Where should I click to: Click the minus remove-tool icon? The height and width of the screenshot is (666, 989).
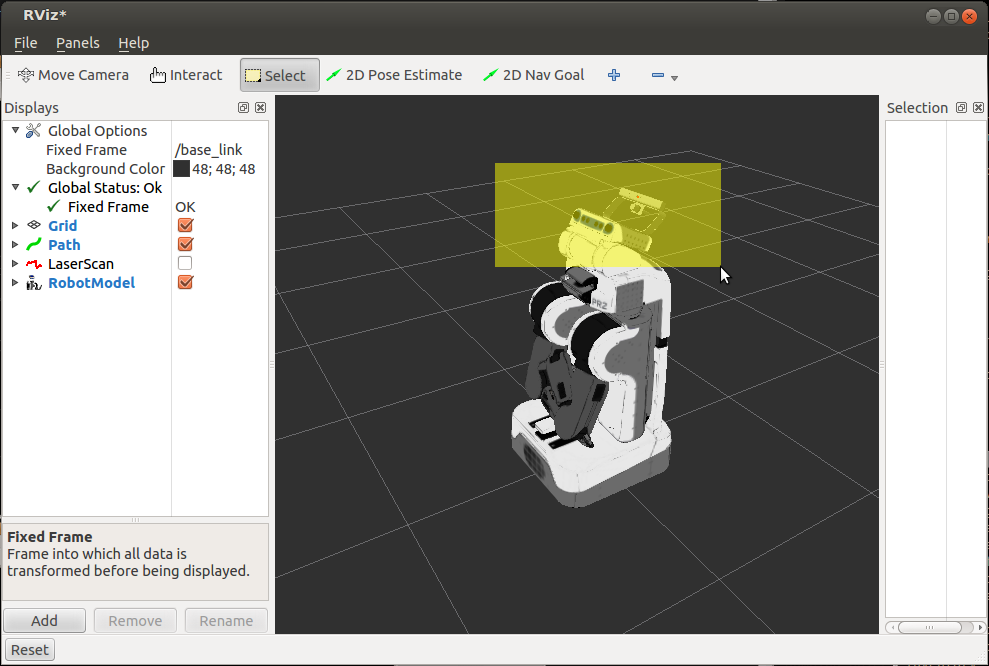click(658, 75)
